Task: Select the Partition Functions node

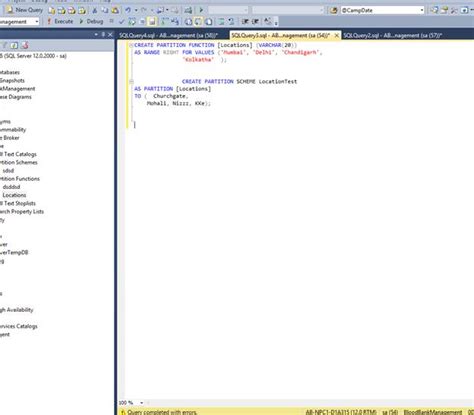Action: (20, 179)
